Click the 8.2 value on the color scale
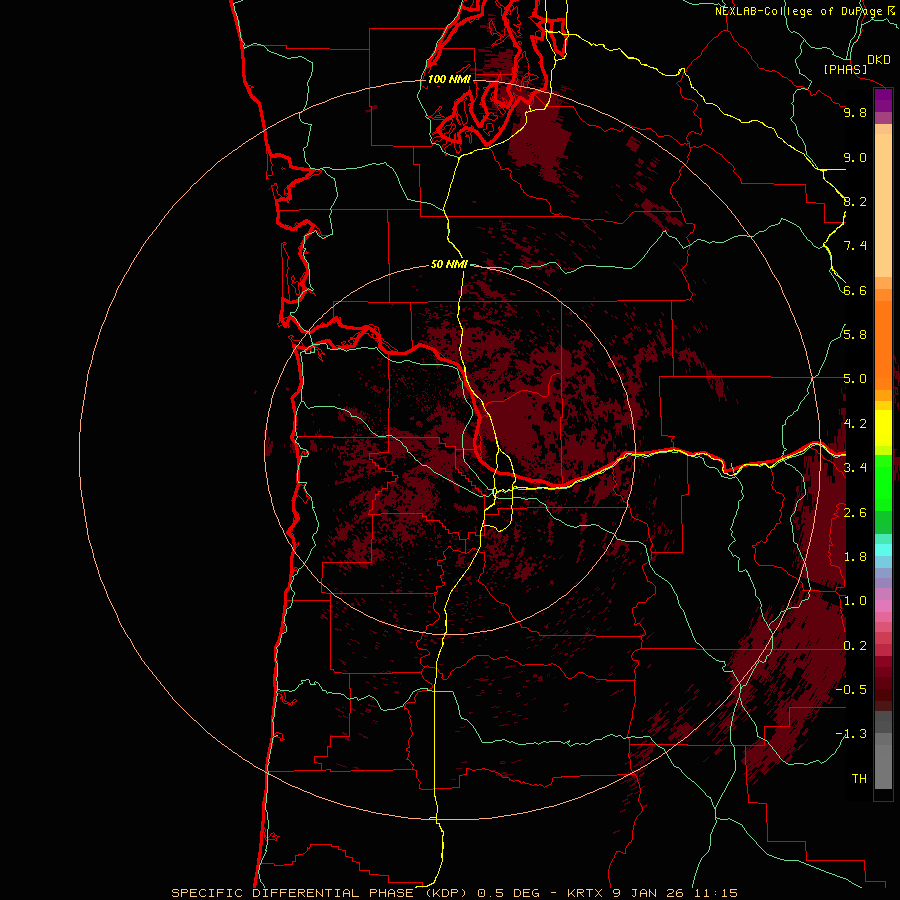This screenshot has height=900, width=900. coord(855,201)
